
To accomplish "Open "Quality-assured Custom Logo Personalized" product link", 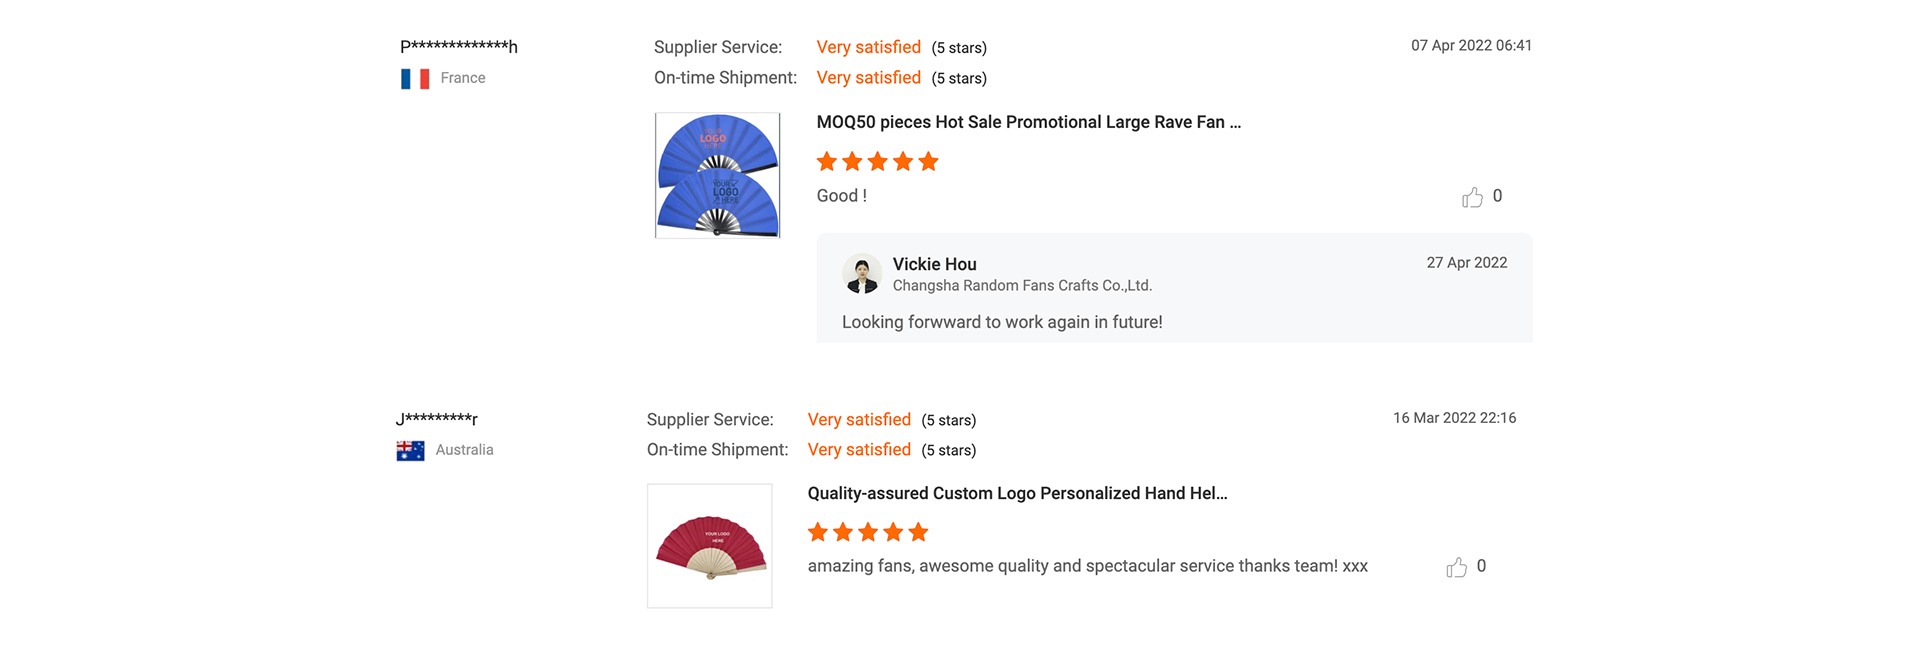I will (x=1017, y=493).
